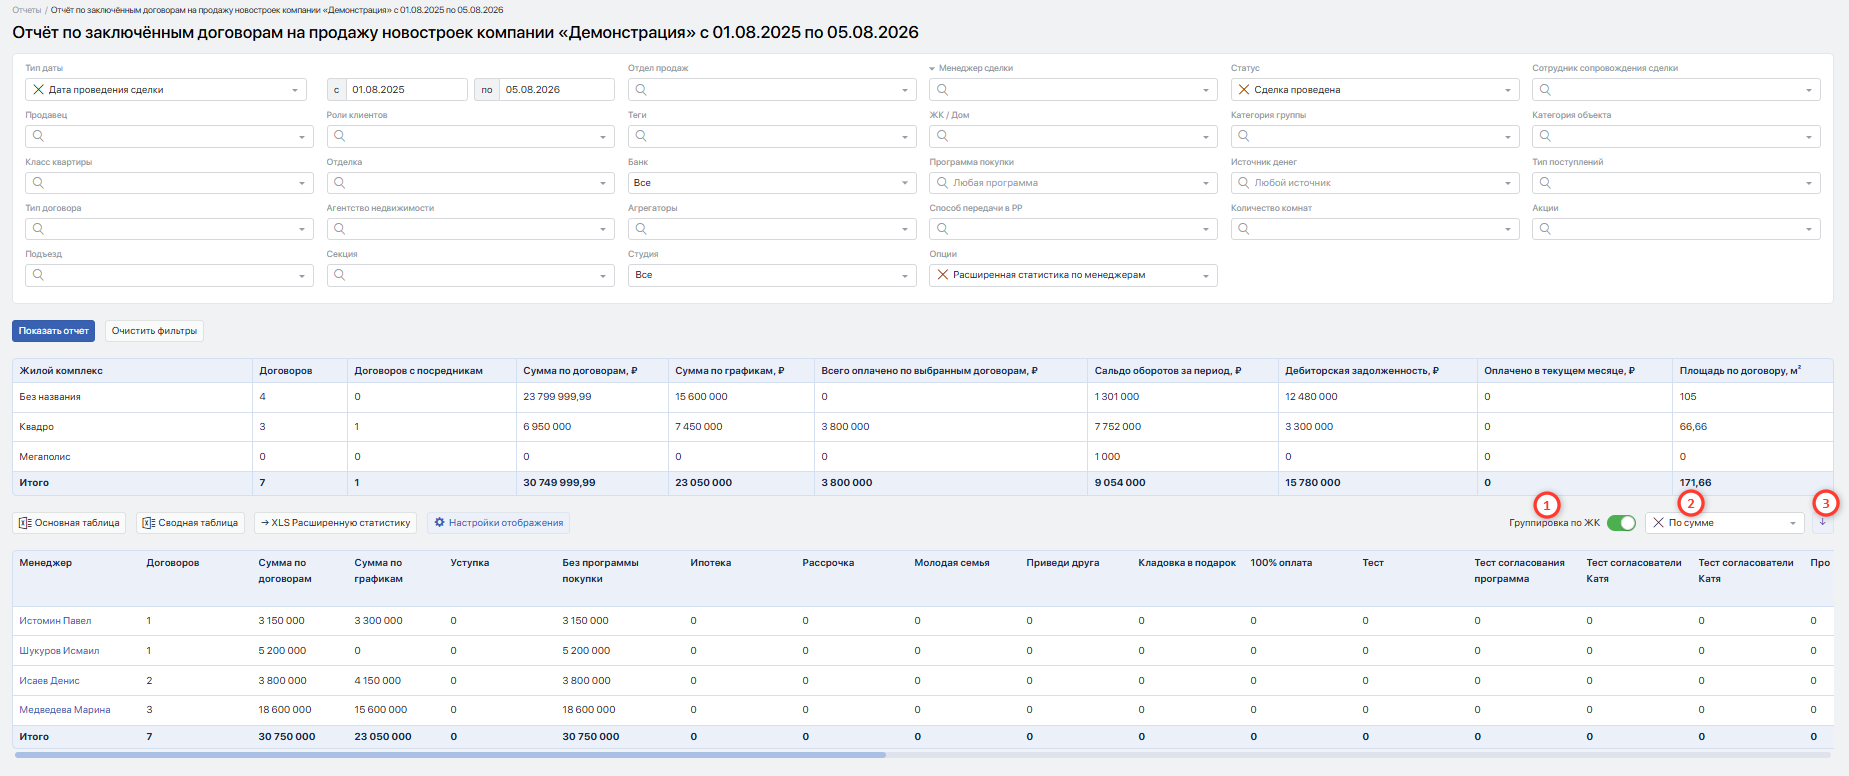This screenshot has width=1849, height=776.
Task: Click search icon in 'Способ передачи в РР' field
Action: pyautogui.click(x=942, y=229)
